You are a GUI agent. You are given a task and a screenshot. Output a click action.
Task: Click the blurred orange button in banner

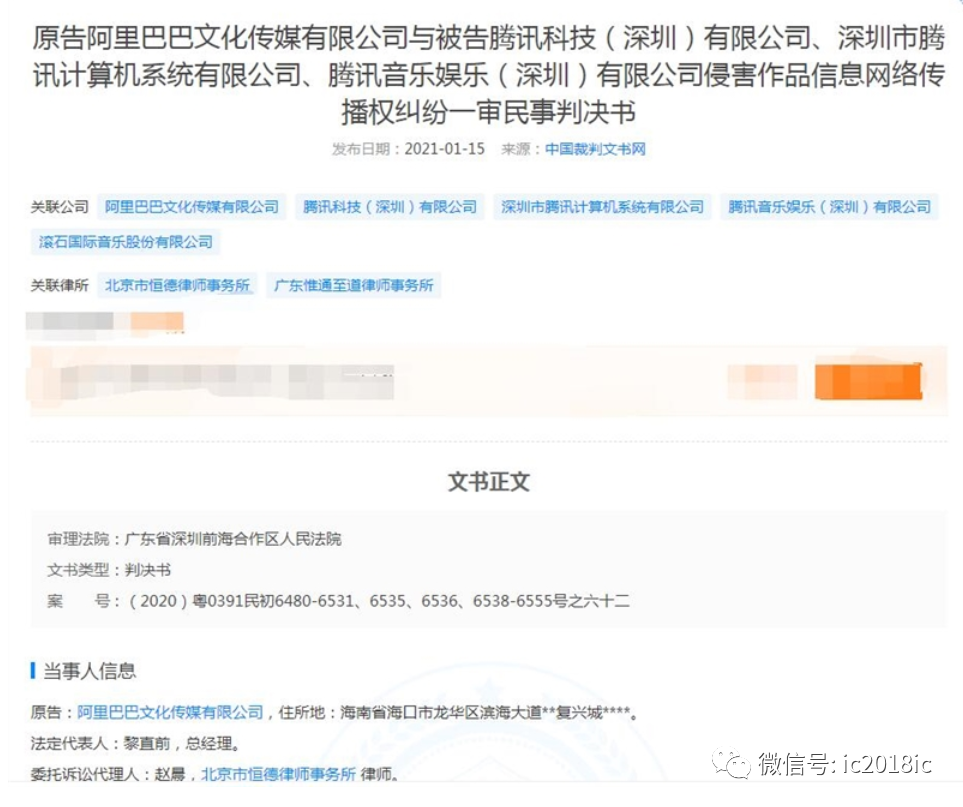pyautogui.click(x=868, y=381)
